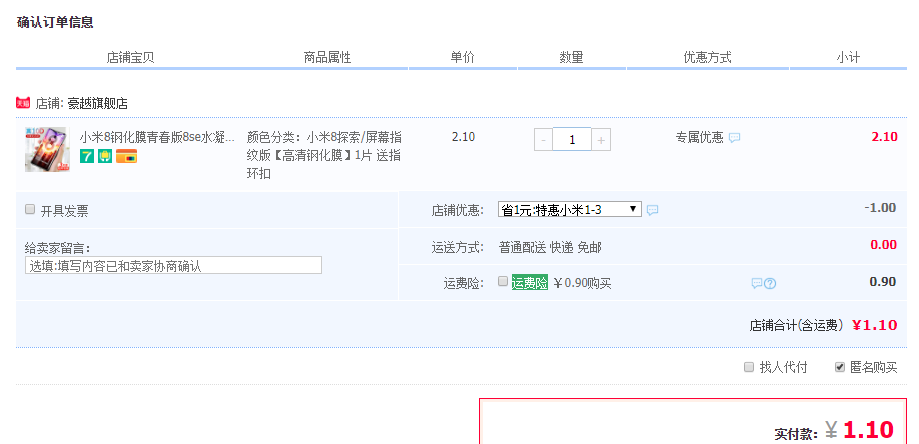Viewport: 919px width, 444px height.
Task: Open the comment bubble beside the 店铺优惠 dropdown
Action: pos(652,210)
